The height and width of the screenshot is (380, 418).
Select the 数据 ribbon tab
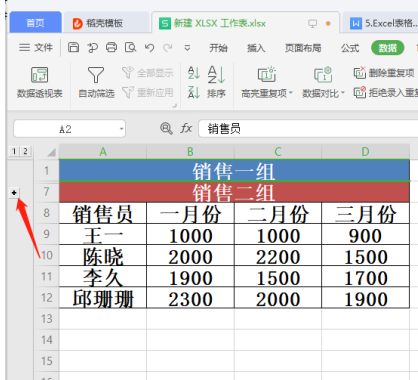point(388,48)
